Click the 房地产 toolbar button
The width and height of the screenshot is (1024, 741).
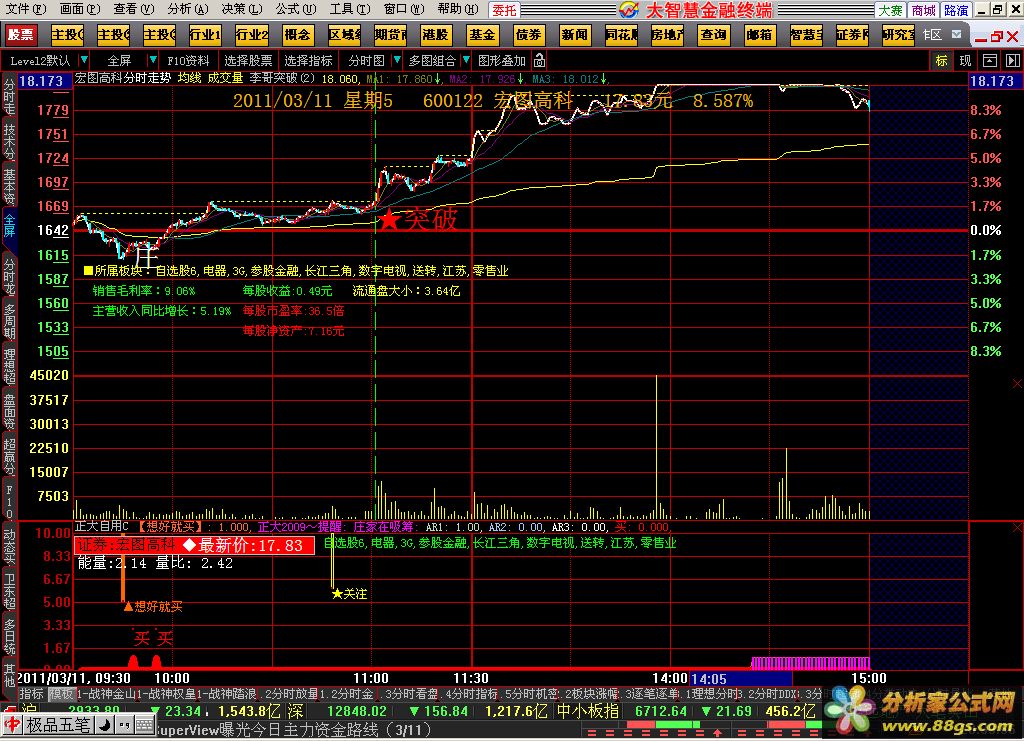(667, 35)
